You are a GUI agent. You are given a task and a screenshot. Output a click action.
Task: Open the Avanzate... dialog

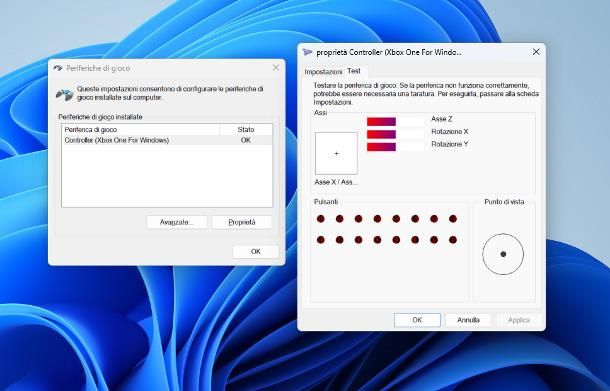click(x=177, y=222)
